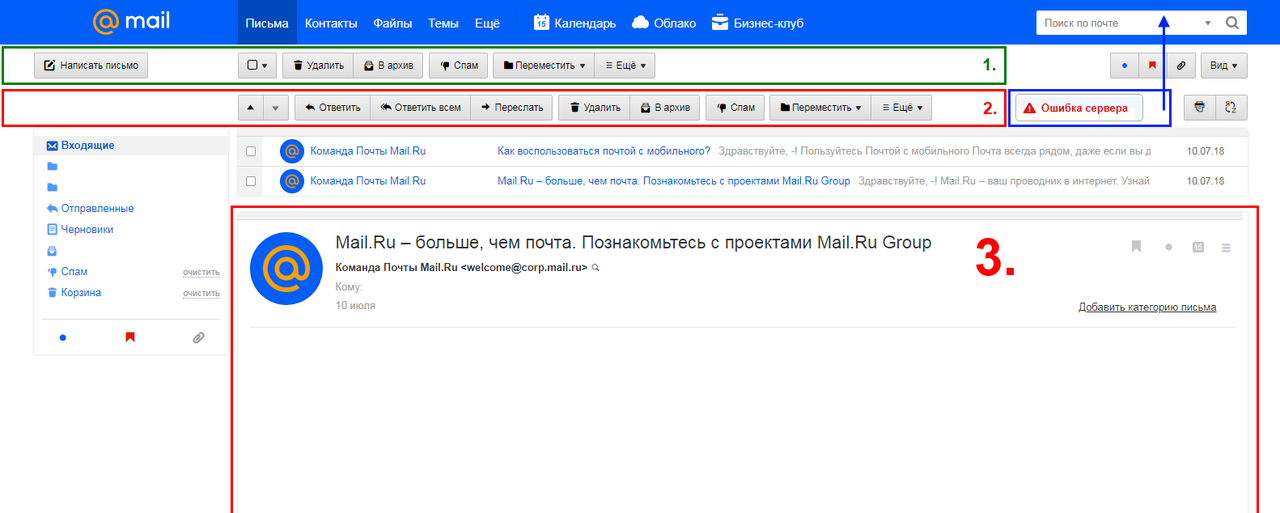Viewport: 1280px width, 513px height.
Task: Expand Переместить in the Ответить toolbar
Action: (x=820, y=108)
